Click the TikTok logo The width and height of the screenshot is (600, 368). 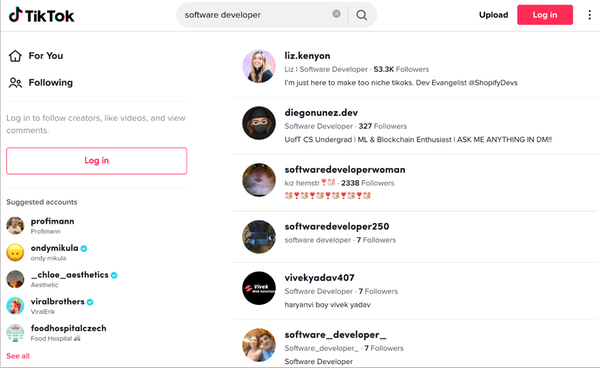(41, 15)
